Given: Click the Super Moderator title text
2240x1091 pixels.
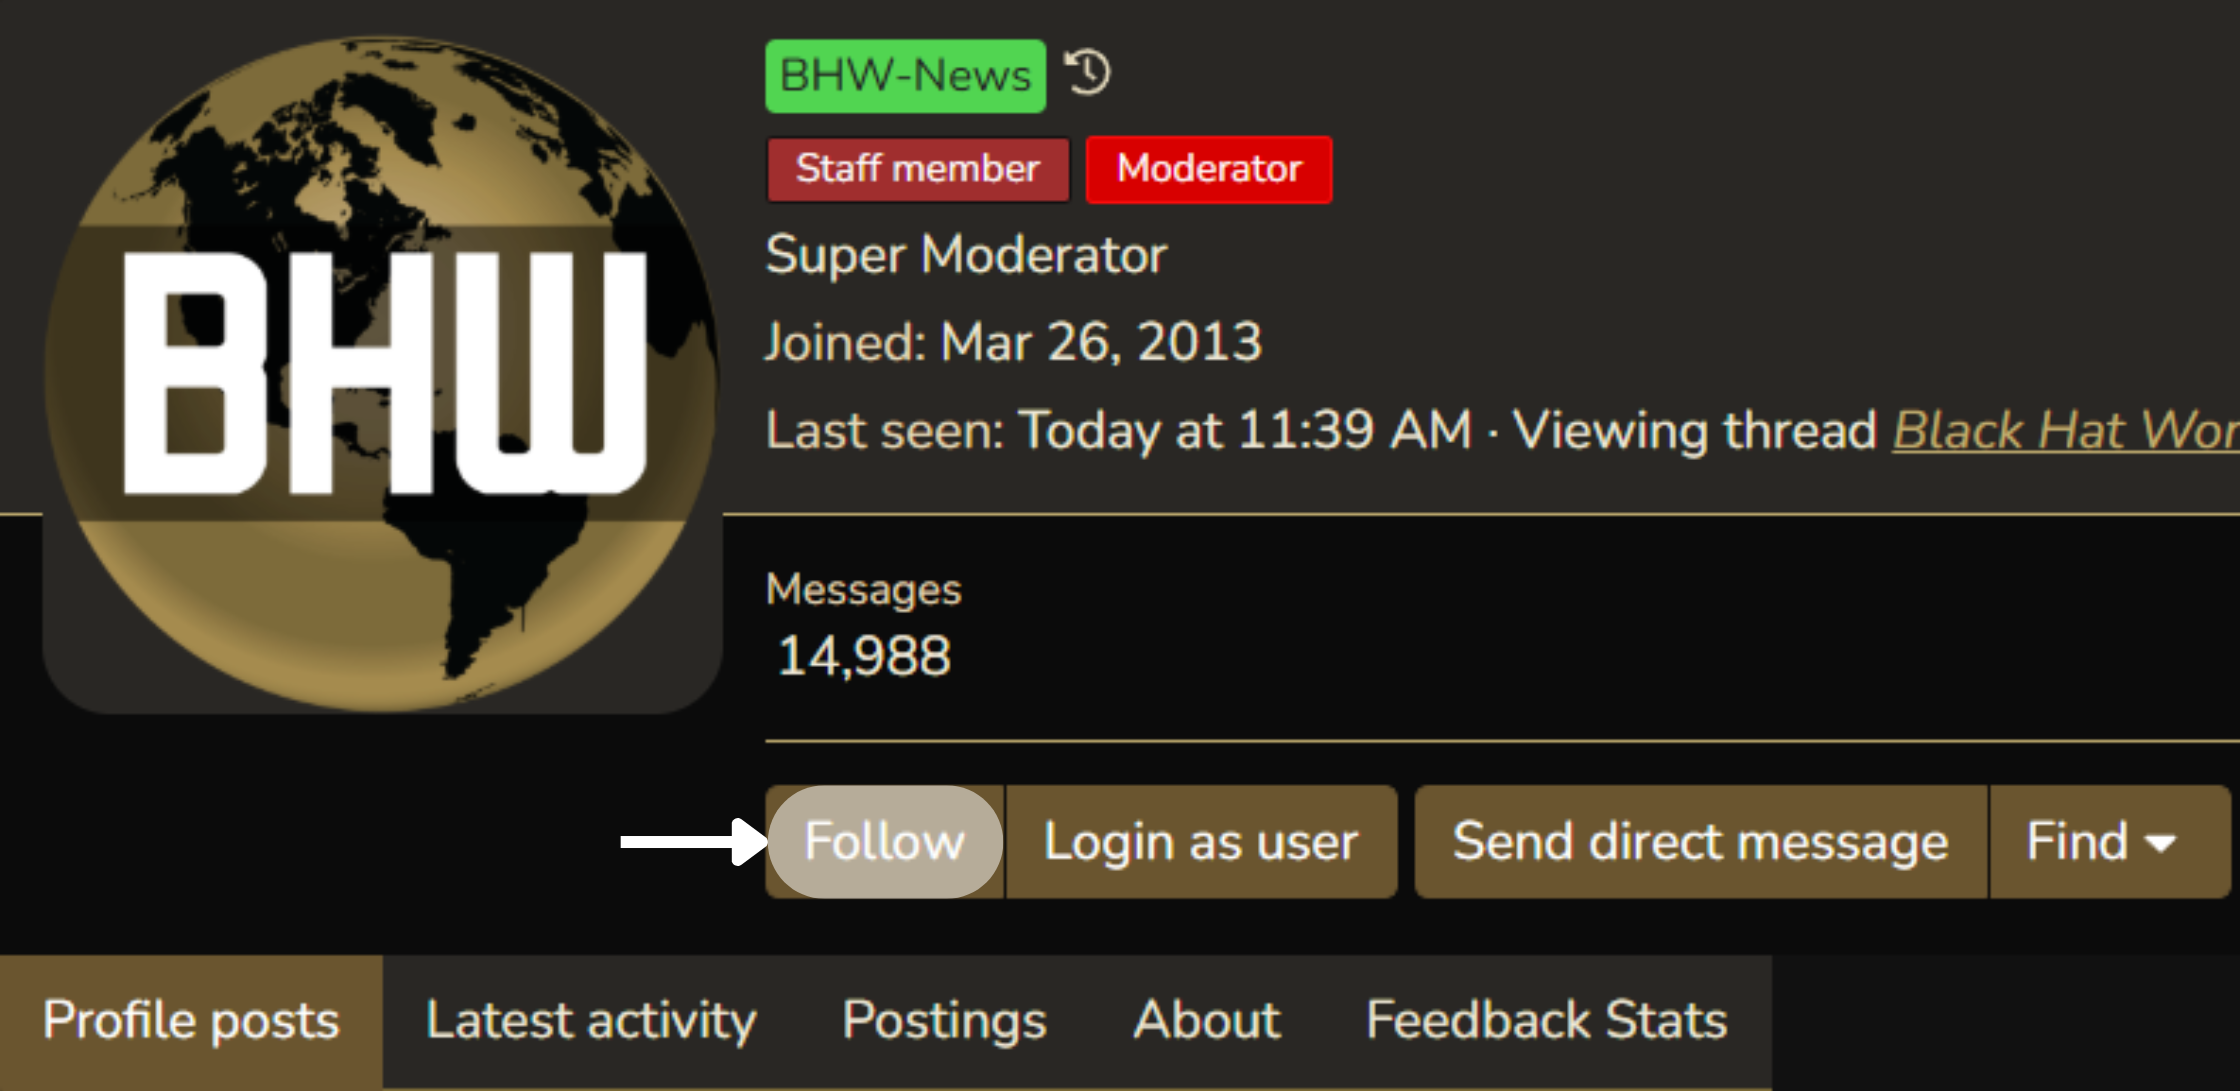Looking at the screenshot, I should [966, 255].
